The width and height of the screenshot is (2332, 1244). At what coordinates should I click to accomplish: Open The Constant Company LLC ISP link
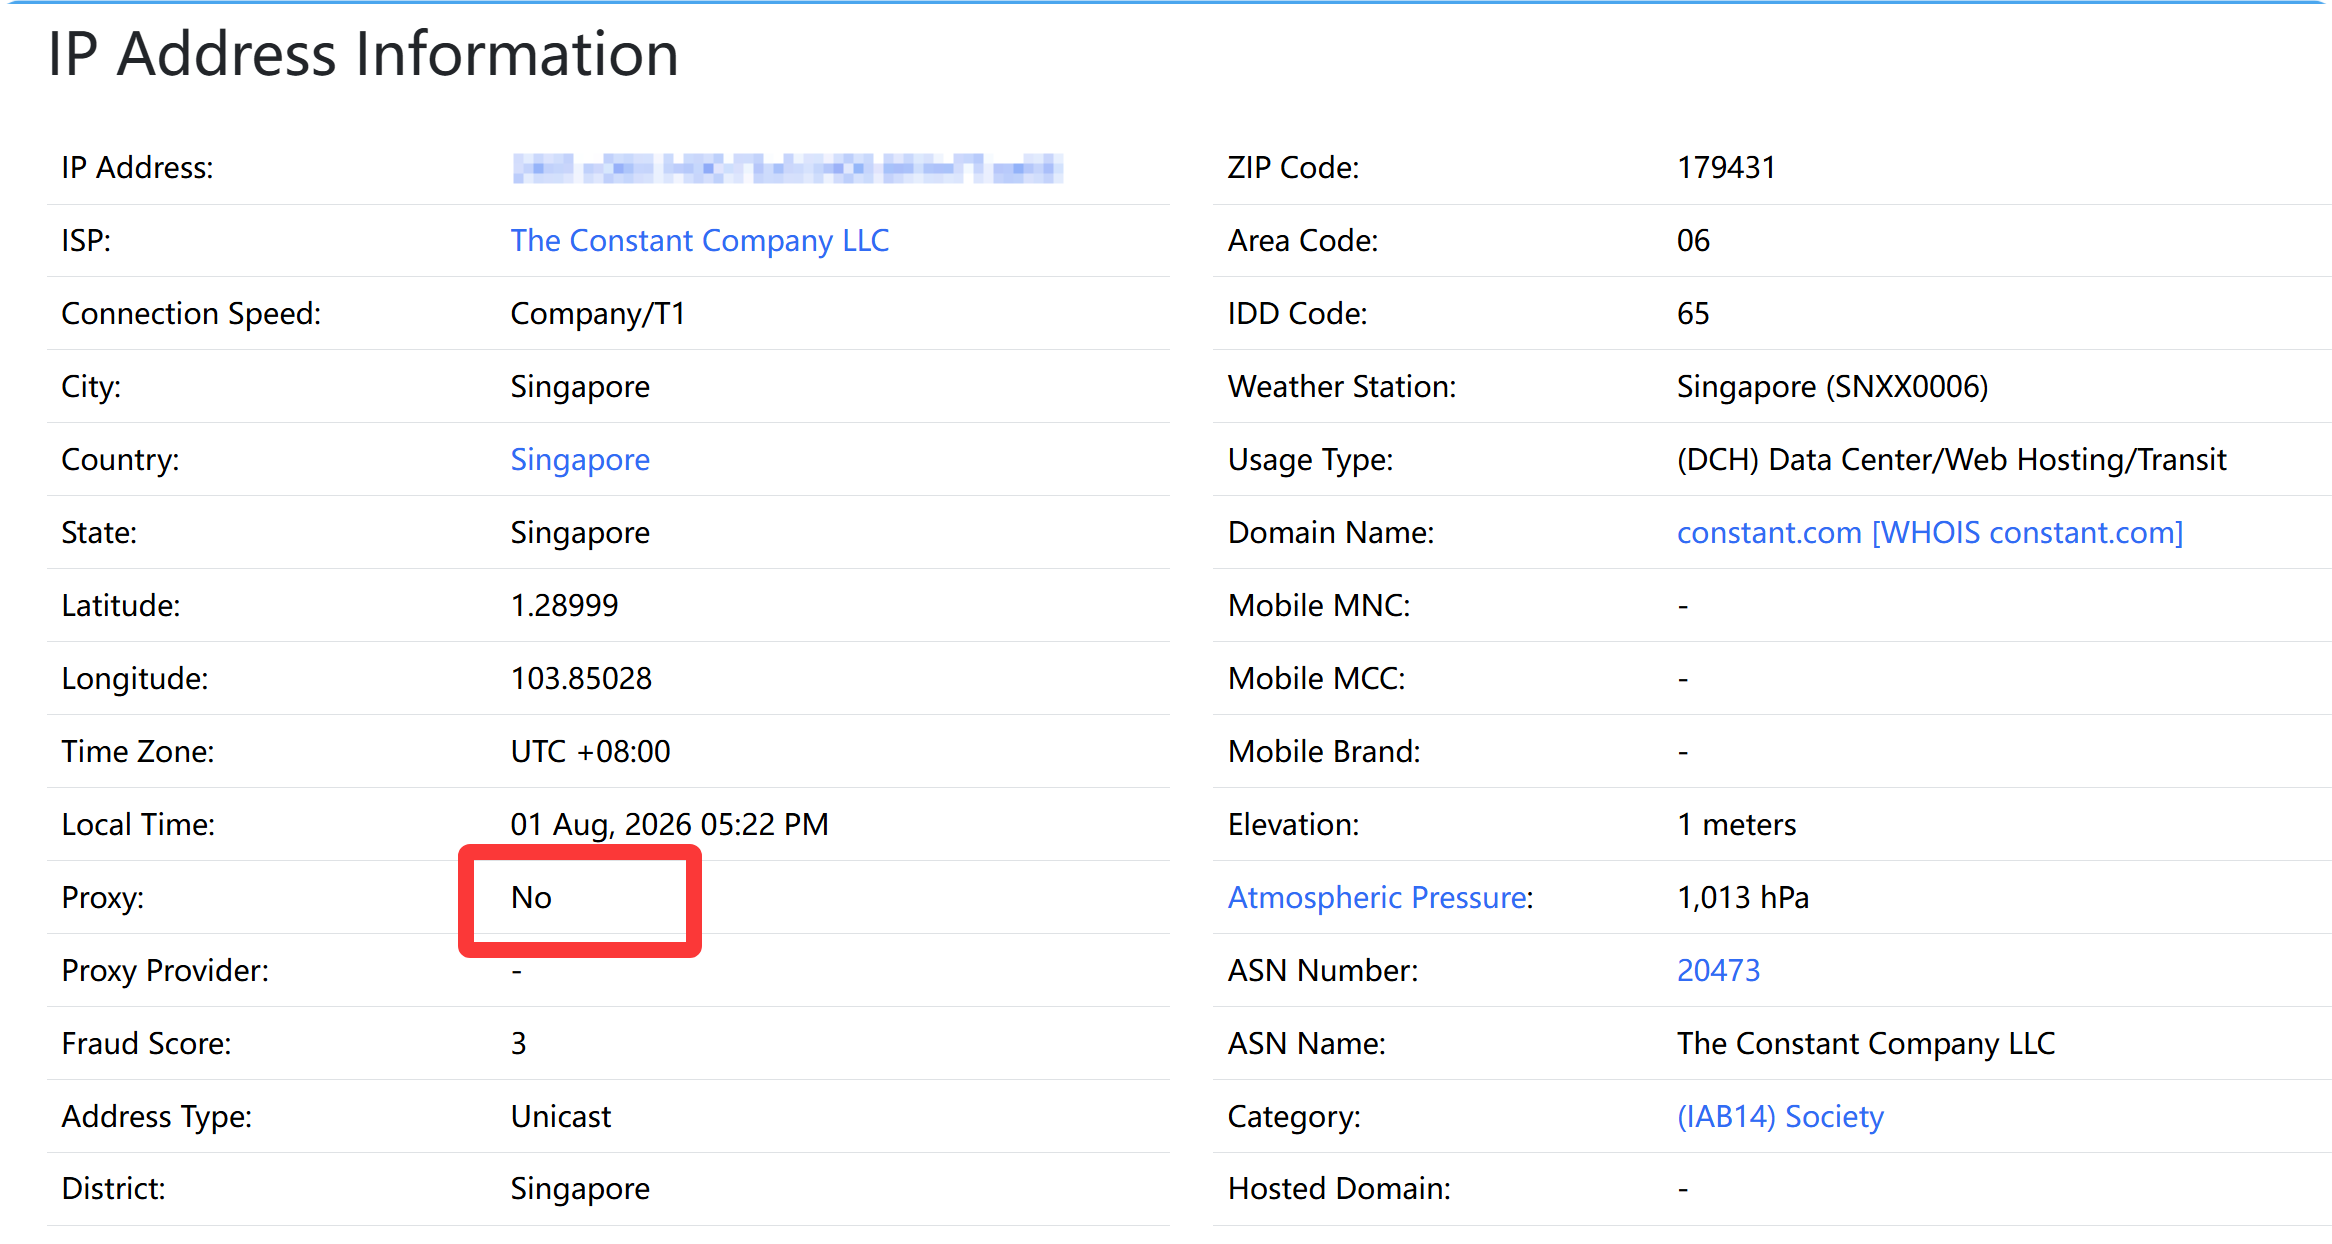coord(699,241)
